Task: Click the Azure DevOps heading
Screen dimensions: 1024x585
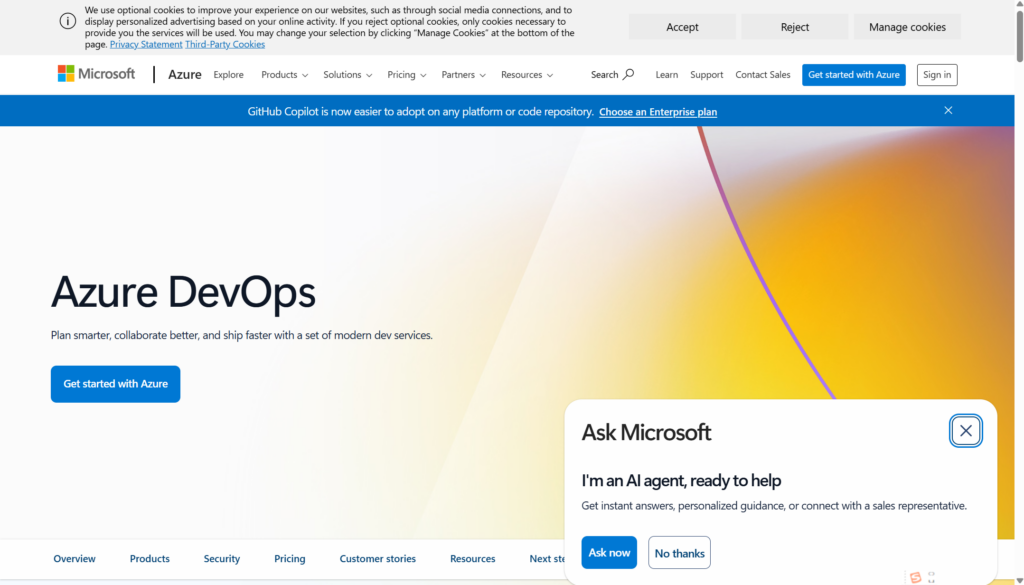Action: 184,292
